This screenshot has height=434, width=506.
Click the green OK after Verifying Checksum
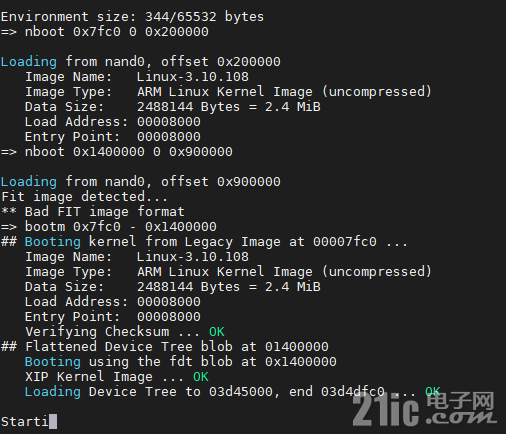pos(217,332)
